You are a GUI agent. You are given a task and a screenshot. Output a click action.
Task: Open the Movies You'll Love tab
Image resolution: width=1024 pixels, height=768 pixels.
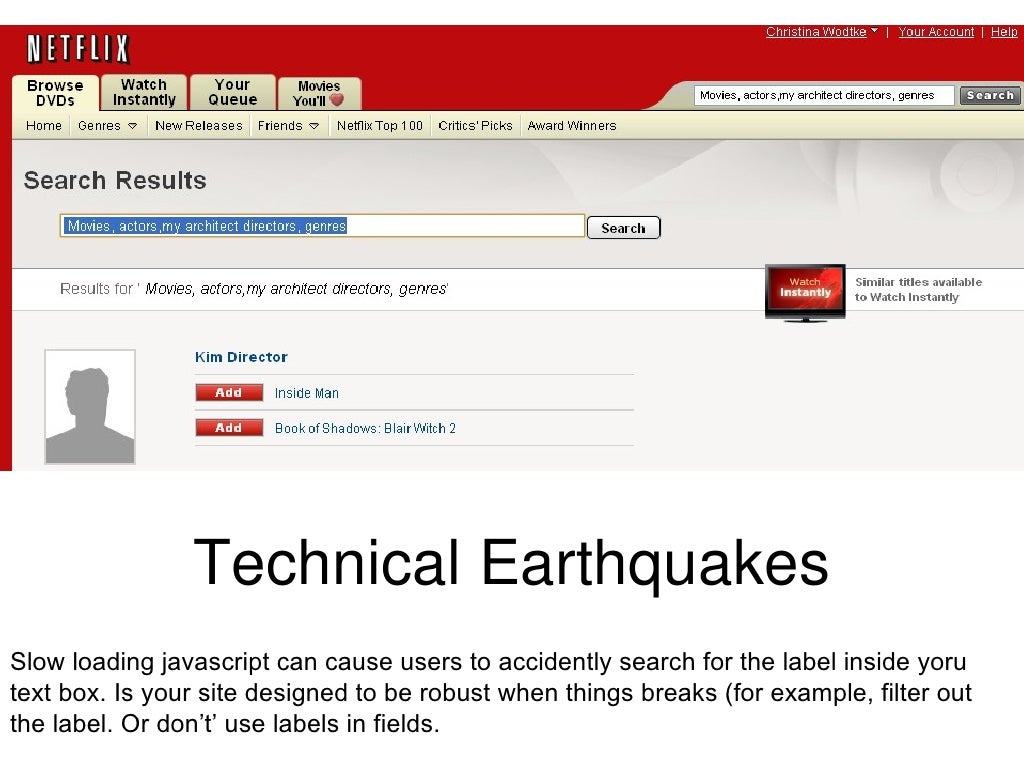[x=319, y=93]
